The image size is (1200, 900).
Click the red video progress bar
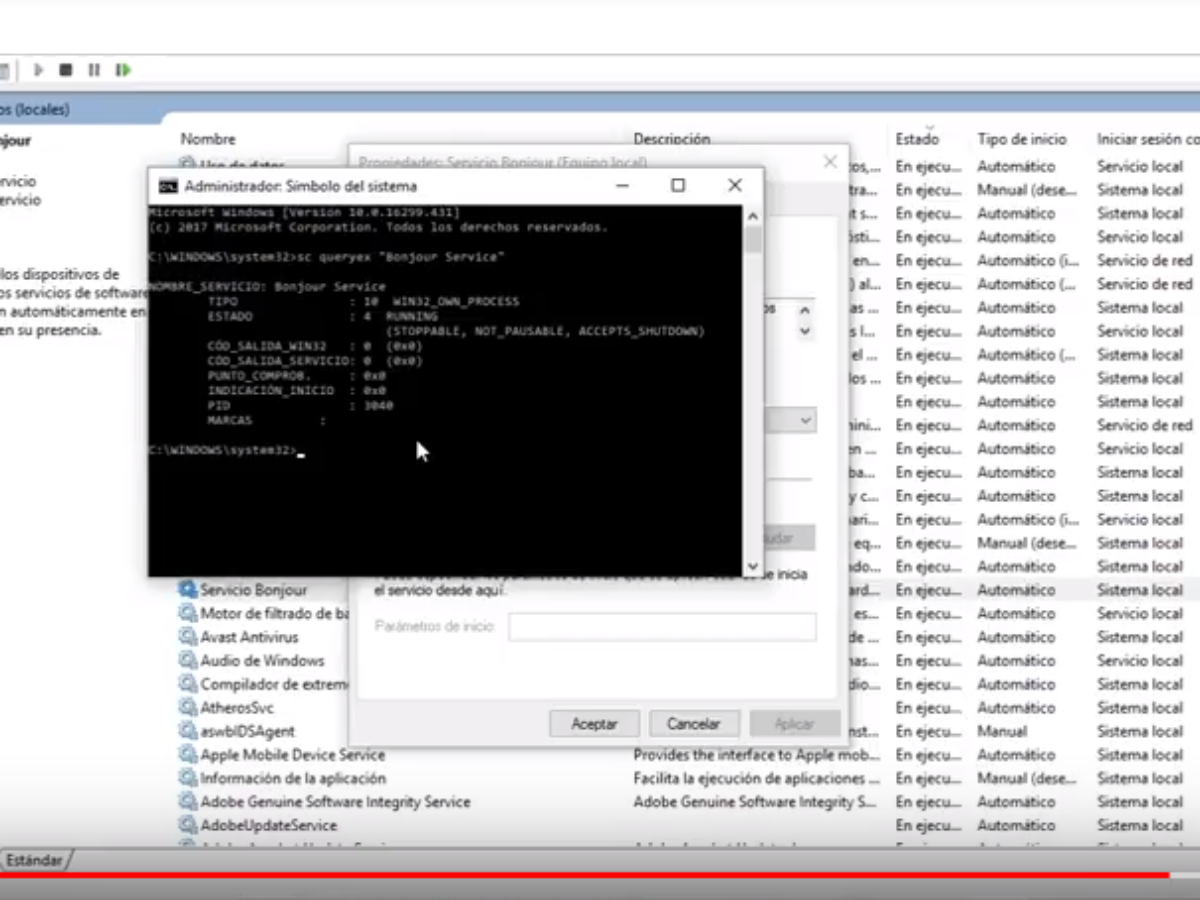point(600,876)
